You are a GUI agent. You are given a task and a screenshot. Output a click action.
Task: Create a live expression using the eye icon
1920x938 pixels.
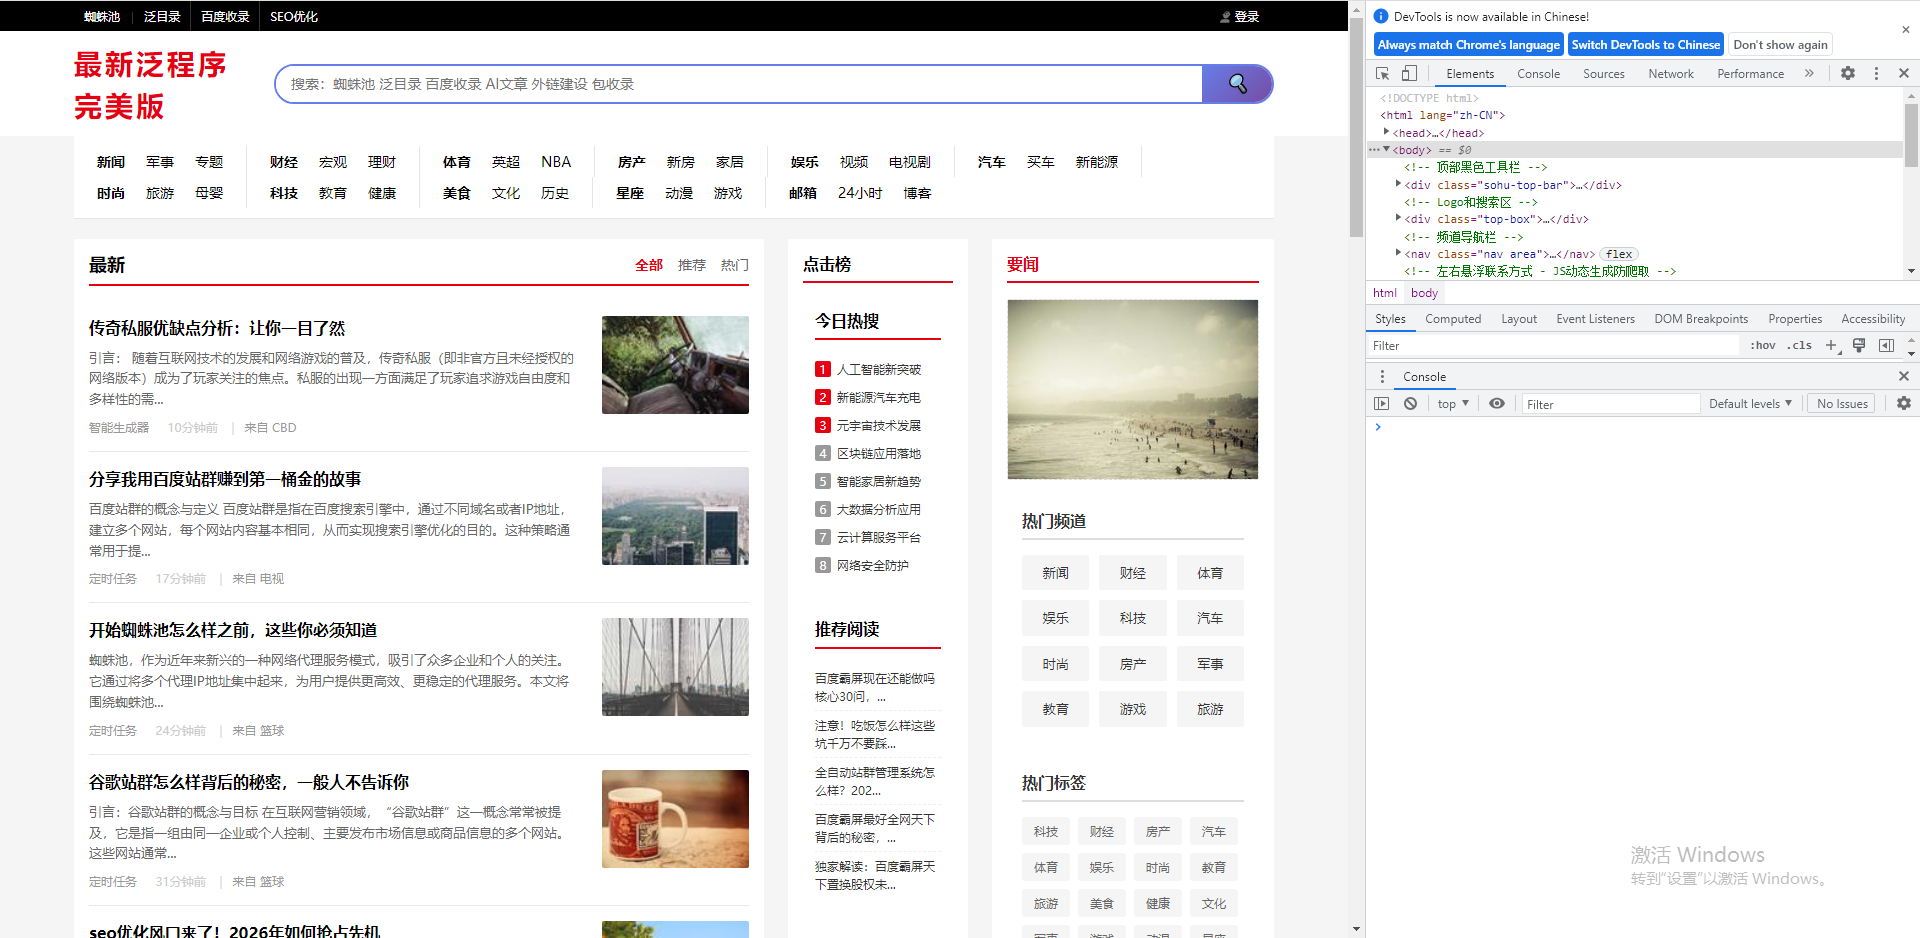(1497, 403)
